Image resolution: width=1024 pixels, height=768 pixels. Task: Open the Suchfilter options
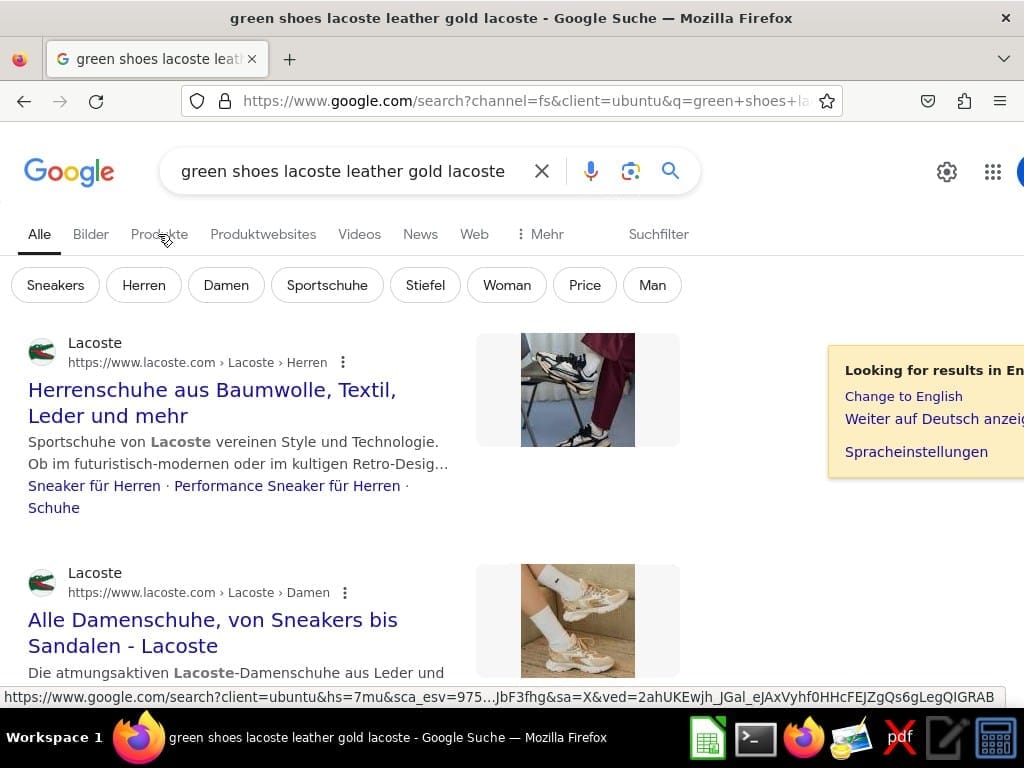(x=658, y=234)
